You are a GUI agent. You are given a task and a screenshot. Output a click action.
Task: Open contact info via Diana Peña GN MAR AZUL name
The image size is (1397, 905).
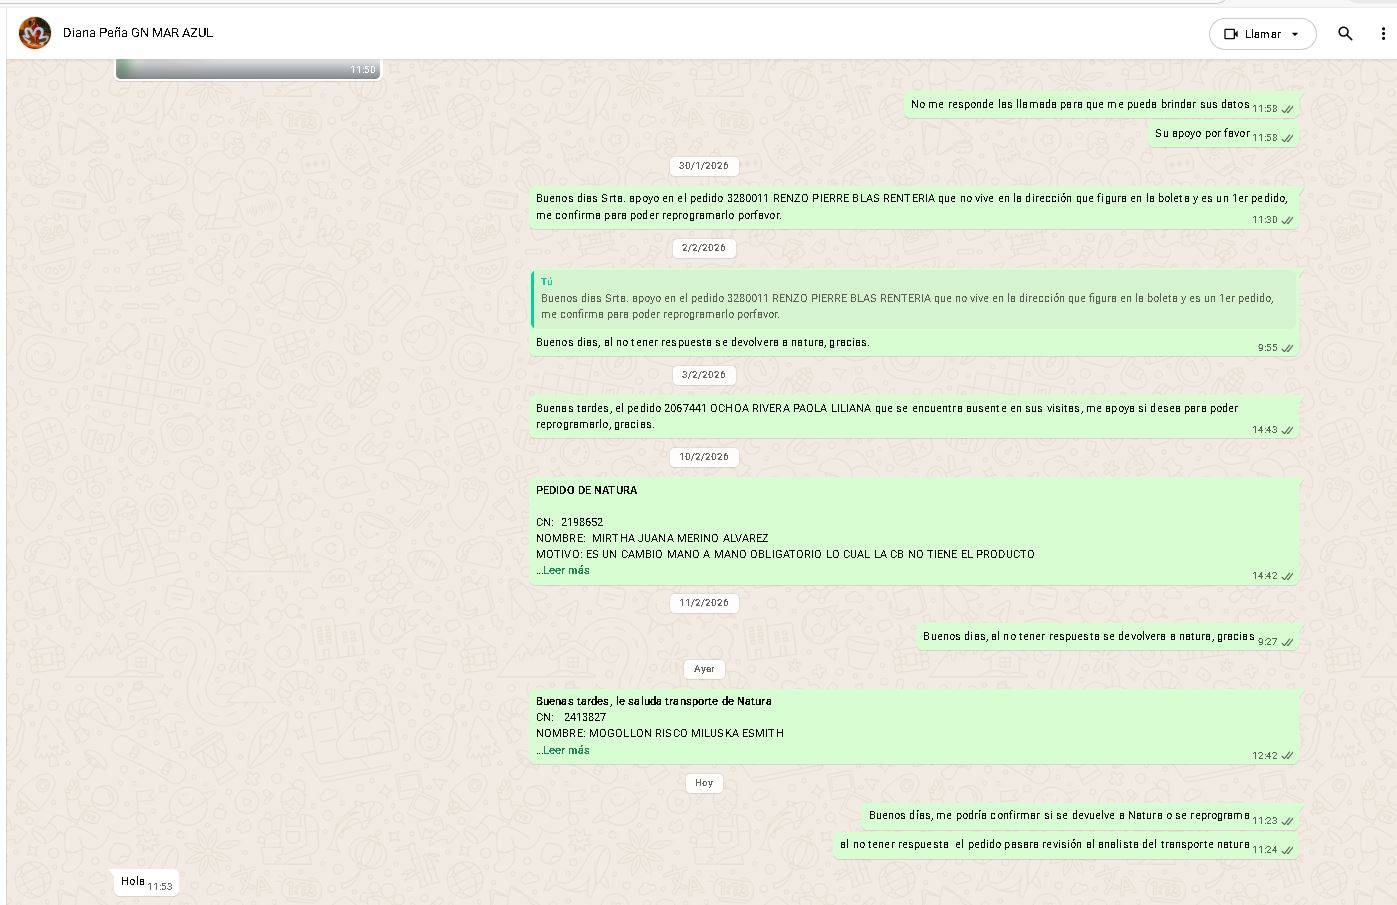(138, 33)
